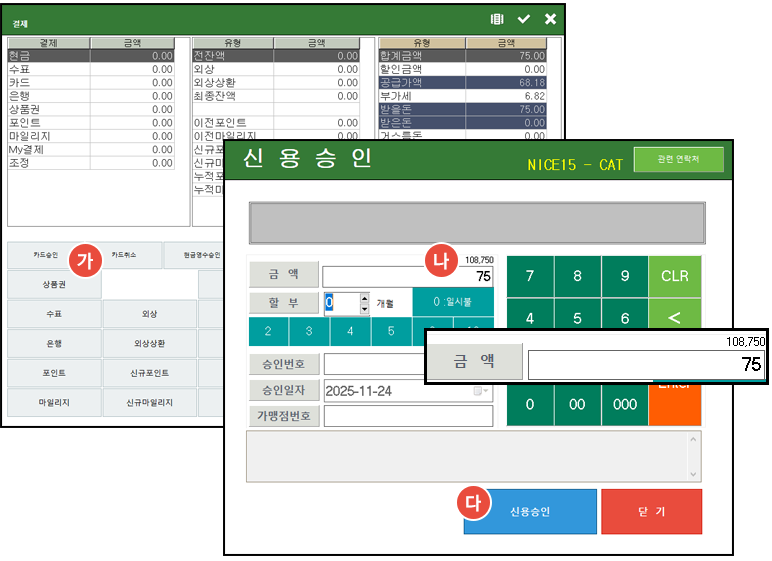This screenshot has width=772, height=561.
Task: Select 5-month installment button
Action: [x=391, y=331]
